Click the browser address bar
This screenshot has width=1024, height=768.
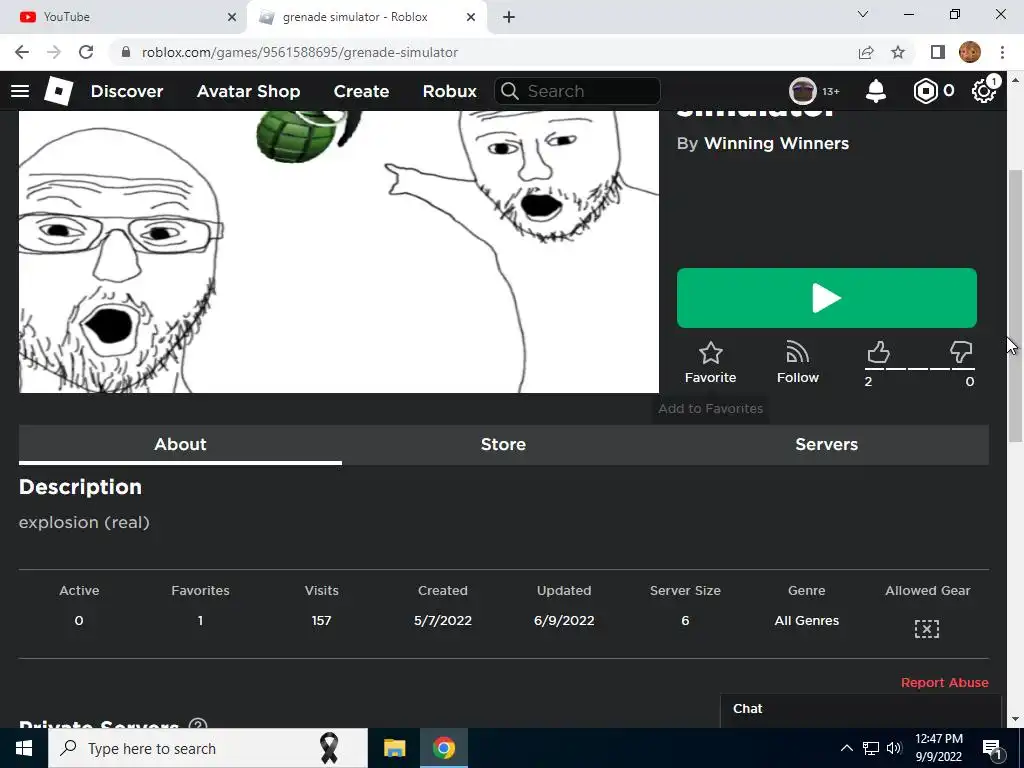coord(483,52)
